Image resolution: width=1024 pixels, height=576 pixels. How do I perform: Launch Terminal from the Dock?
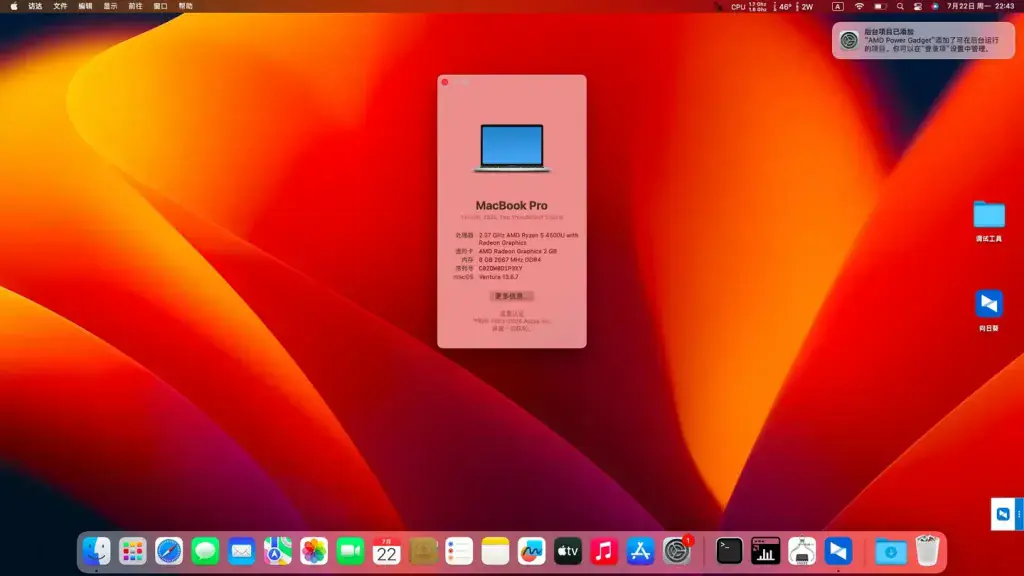pyautogui.click(x=729, y=552)
